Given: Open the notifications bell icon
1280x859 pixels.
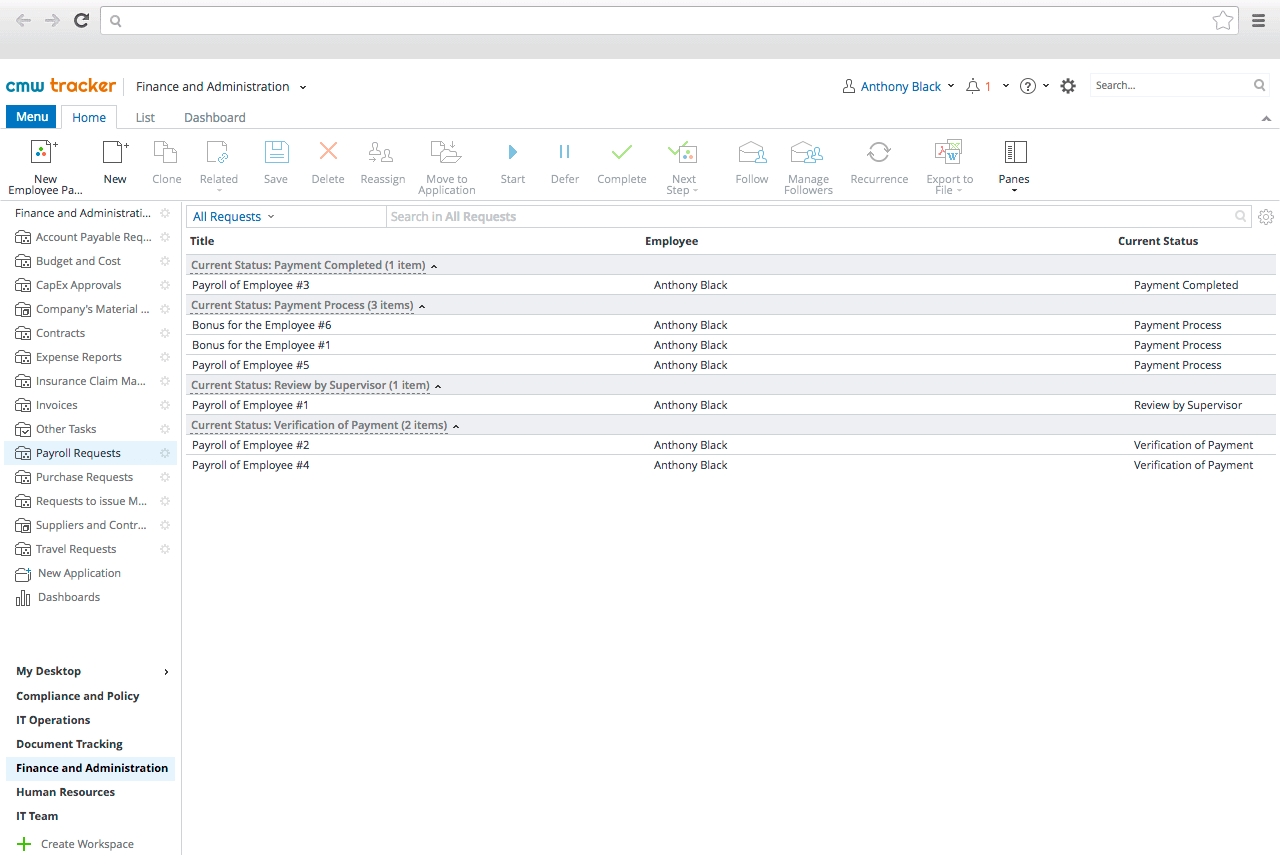Looking at the screenshot, I should click(973, 87).
